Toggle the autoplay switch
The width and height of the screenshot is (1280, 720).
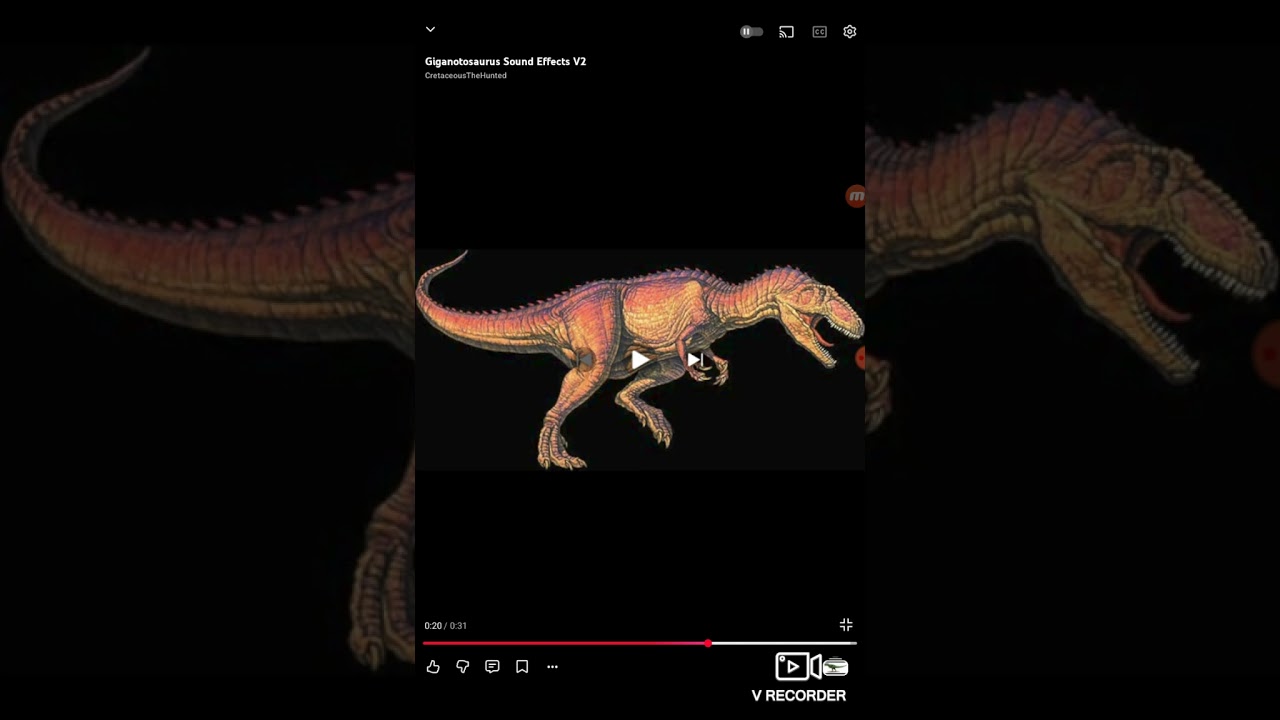[751, 32]
